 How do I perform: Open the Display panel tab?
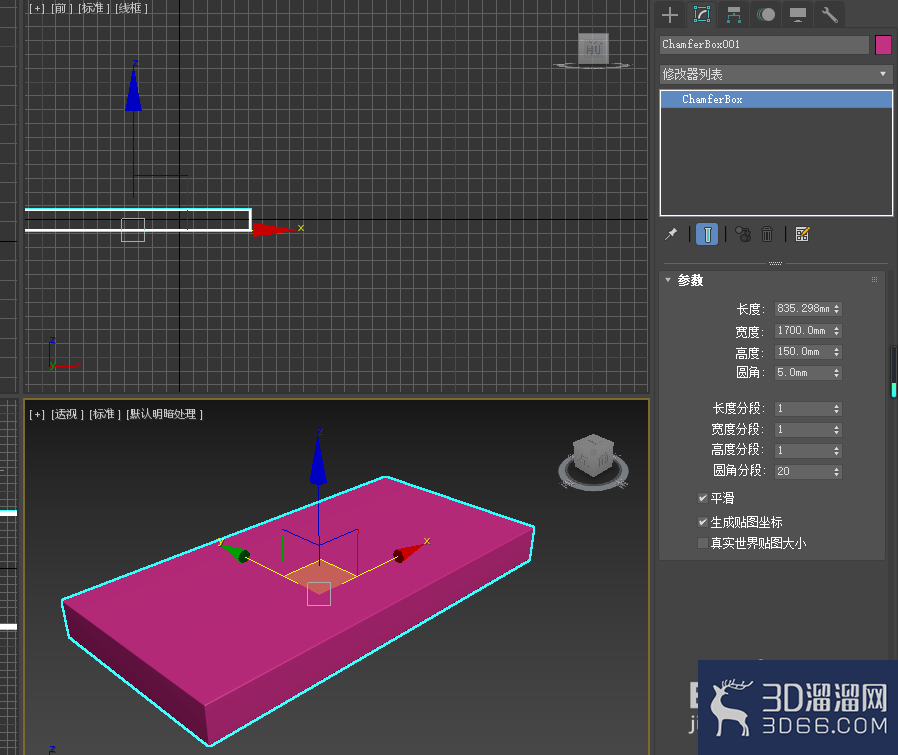pyautogui.click(x=798, y=14)
